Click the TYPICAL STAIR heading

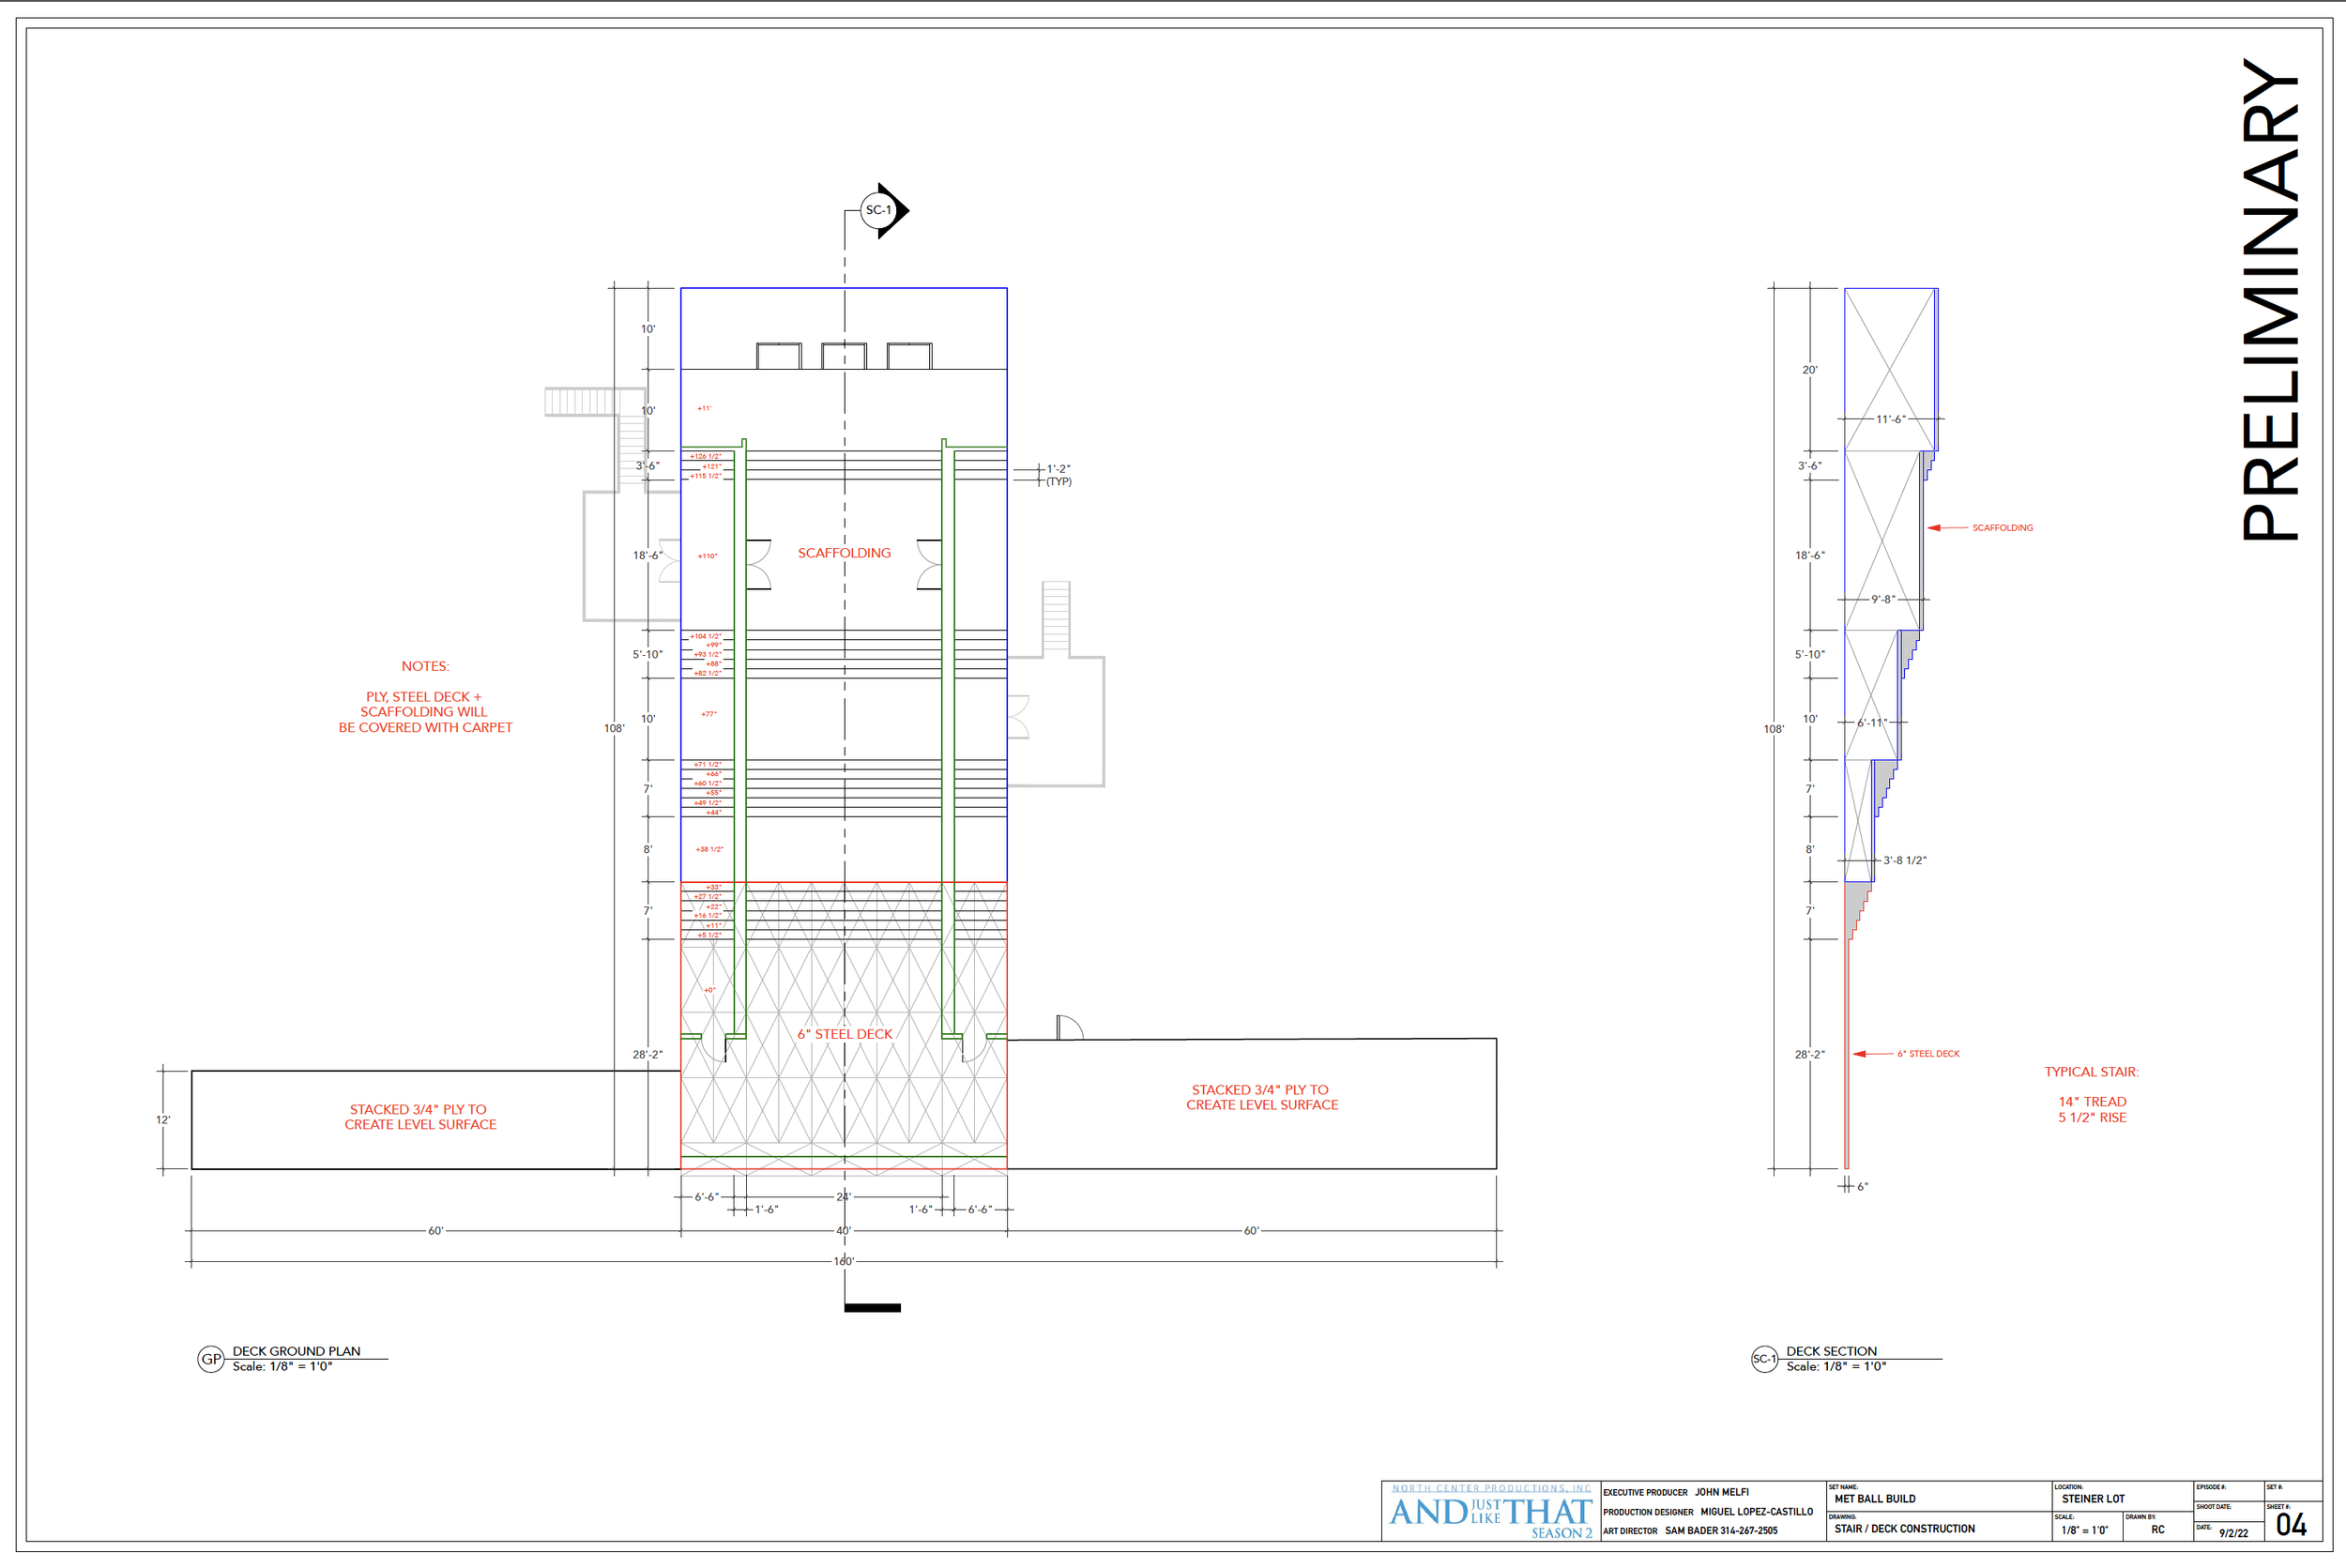pos(2091,1072)
